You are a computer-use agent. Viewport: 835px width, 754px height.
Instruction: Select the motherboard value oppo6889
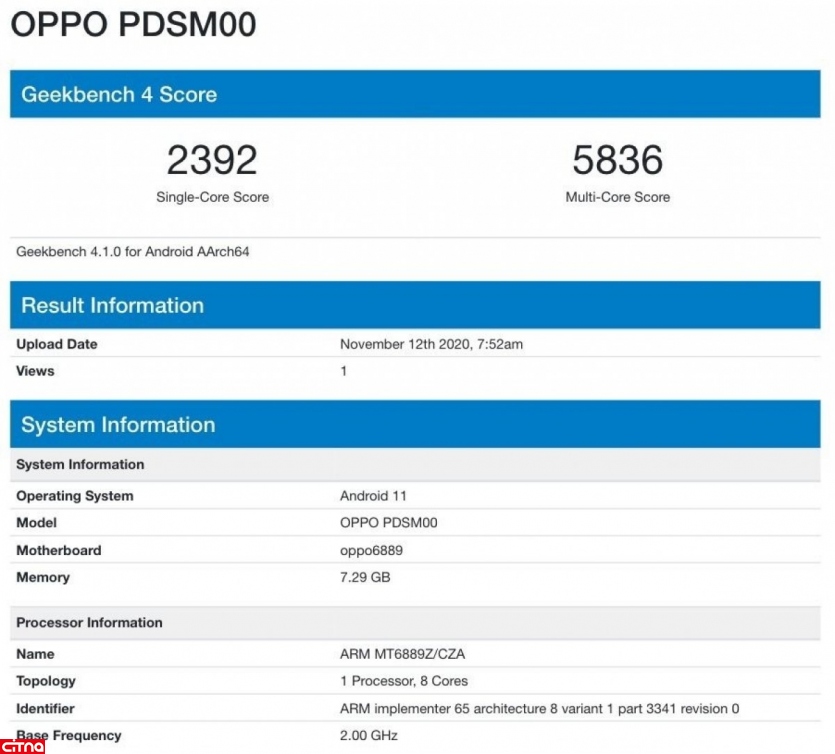pos(371,550)
